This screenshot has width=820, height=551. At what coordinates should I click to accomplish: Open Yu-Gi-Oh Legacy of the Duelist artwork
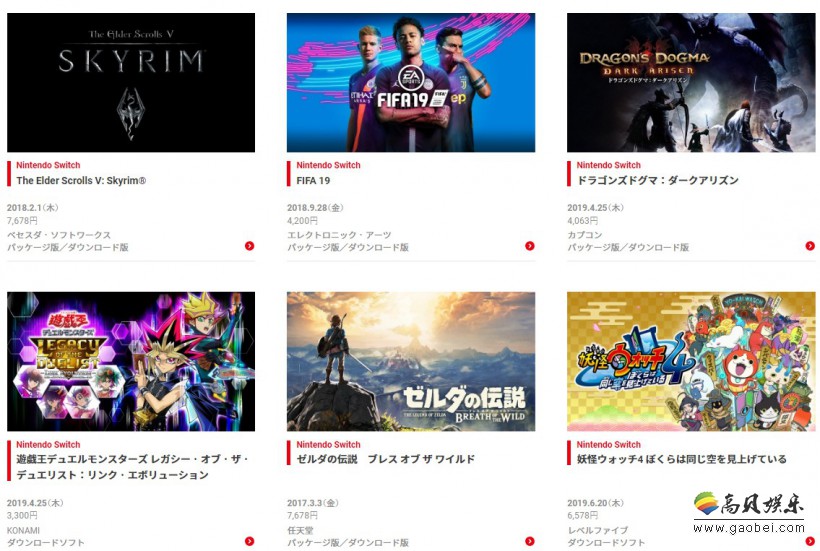coord(131,361)
